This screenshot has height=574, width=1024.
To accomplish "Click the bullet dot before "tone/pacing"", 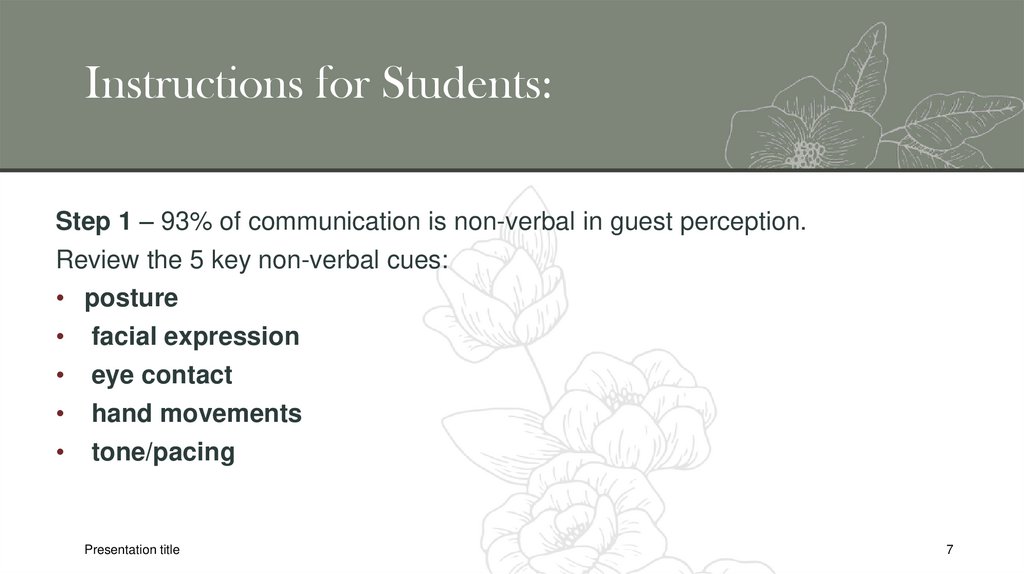I will [61, 453].
